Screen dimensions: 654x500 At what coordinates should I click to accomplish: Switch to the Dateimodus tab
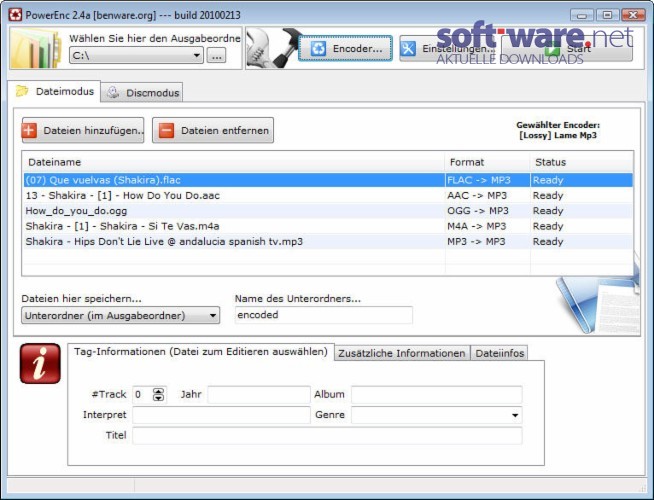click(55, 91)
